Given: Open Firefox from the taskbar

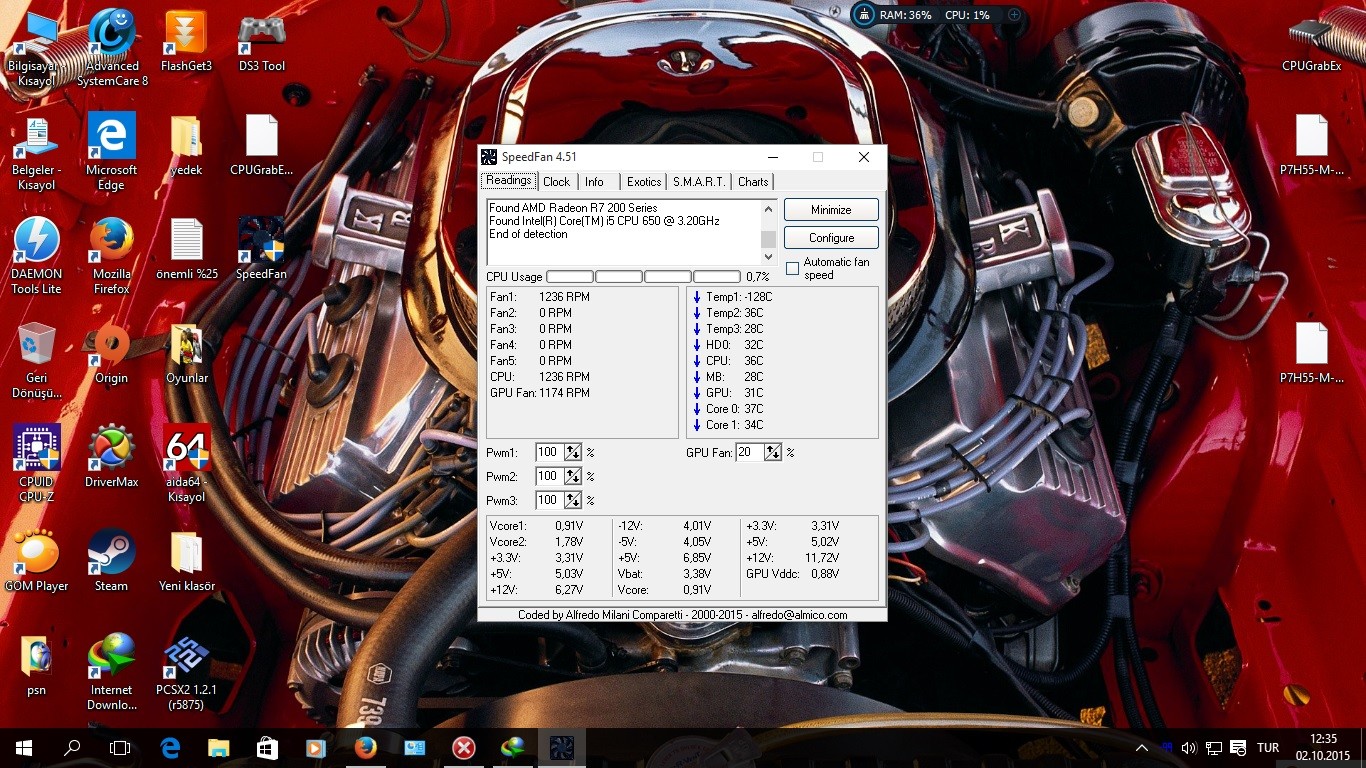Looking at the screenshot, I should pos(365,747).
